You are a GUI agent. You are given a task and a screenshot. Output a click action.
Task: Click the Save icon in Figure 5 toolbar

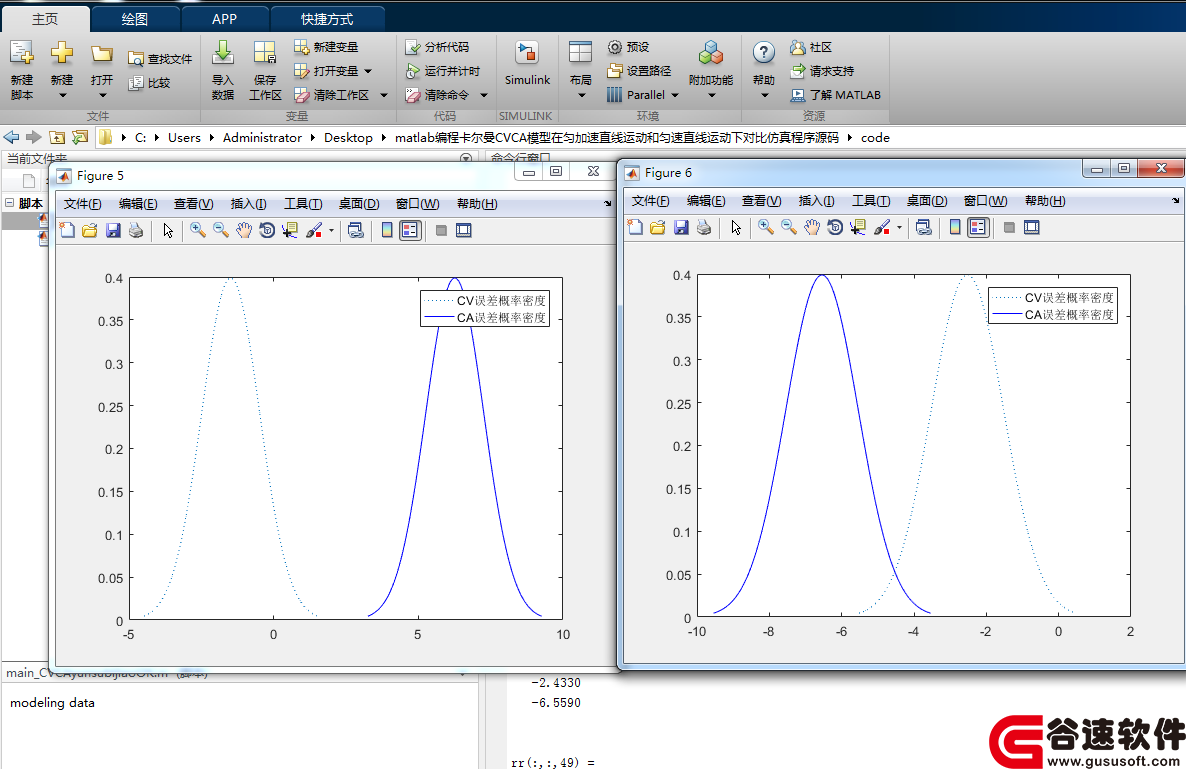pyautogui.click(x=113, y=231)
